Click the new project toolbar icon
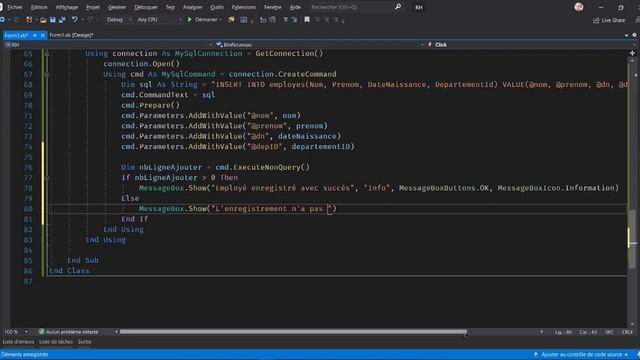Image resolution: width=640 pixels, height=360 pixels. click(x=29, y=20)
